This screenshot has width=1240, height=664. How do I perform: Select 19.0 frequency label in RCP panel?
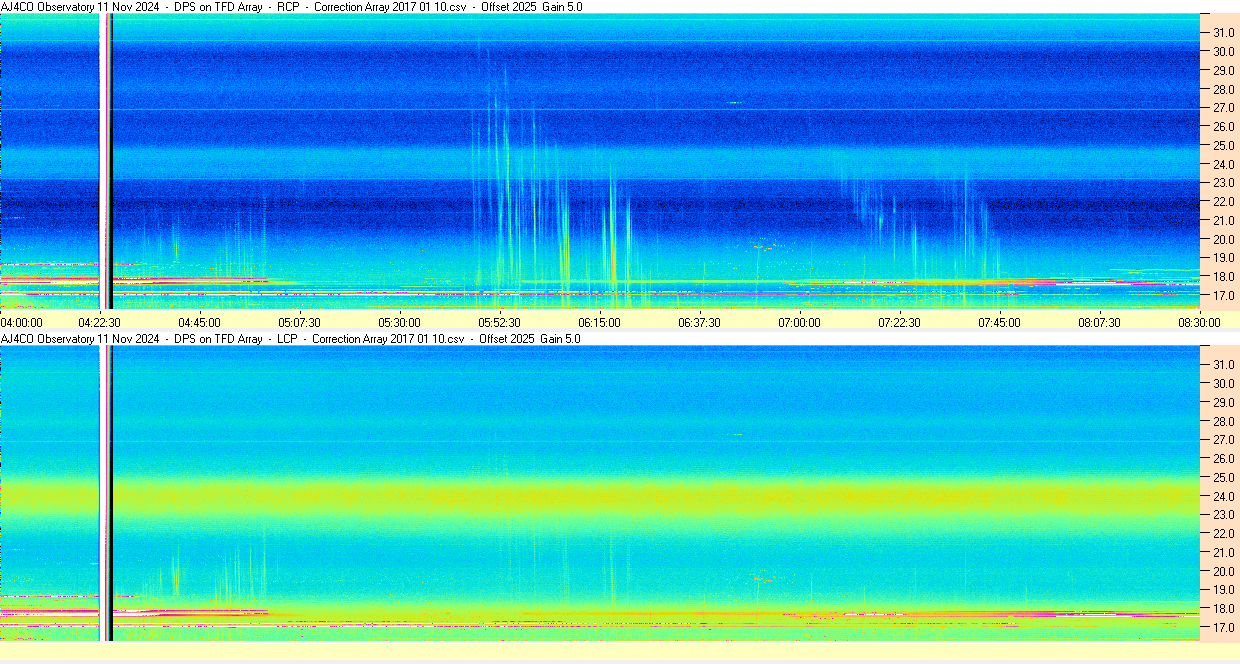tap(1224, 259)
